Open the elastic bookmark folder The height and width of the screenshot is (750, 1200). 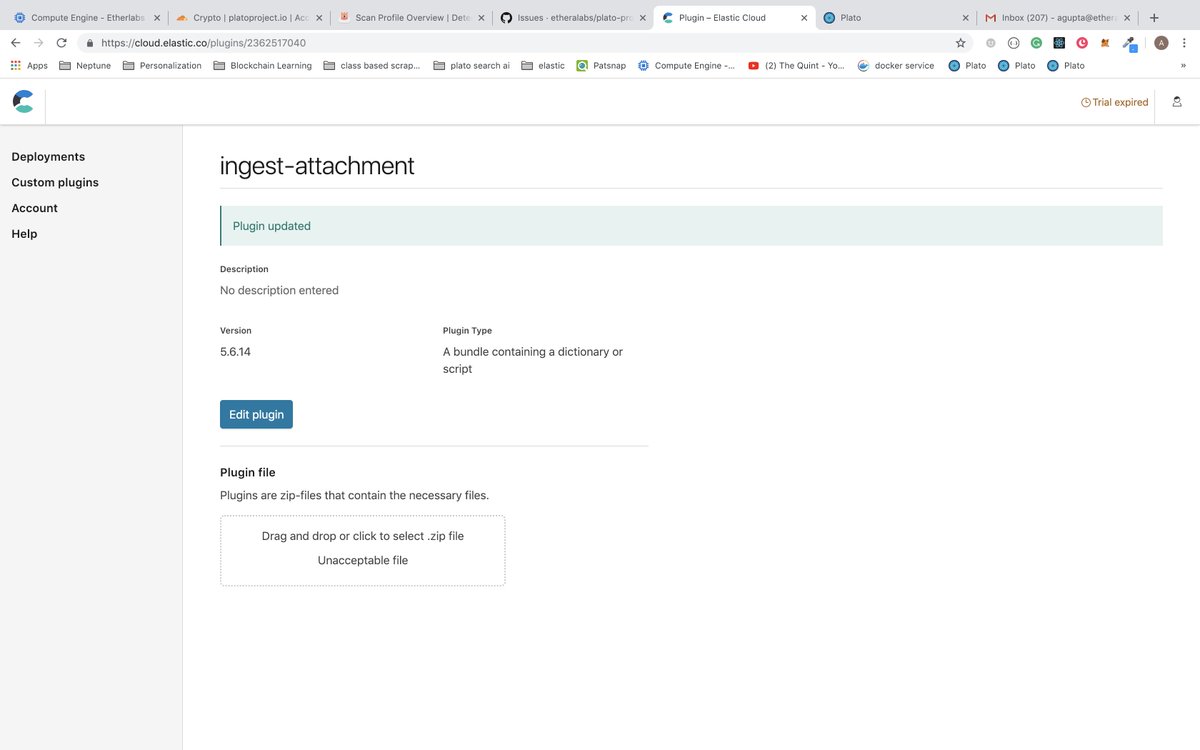pos(543,65)
